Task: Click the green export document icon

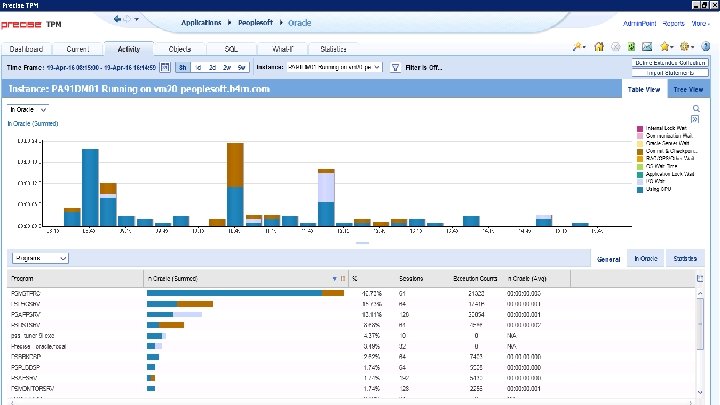Action: click(631, 46)
